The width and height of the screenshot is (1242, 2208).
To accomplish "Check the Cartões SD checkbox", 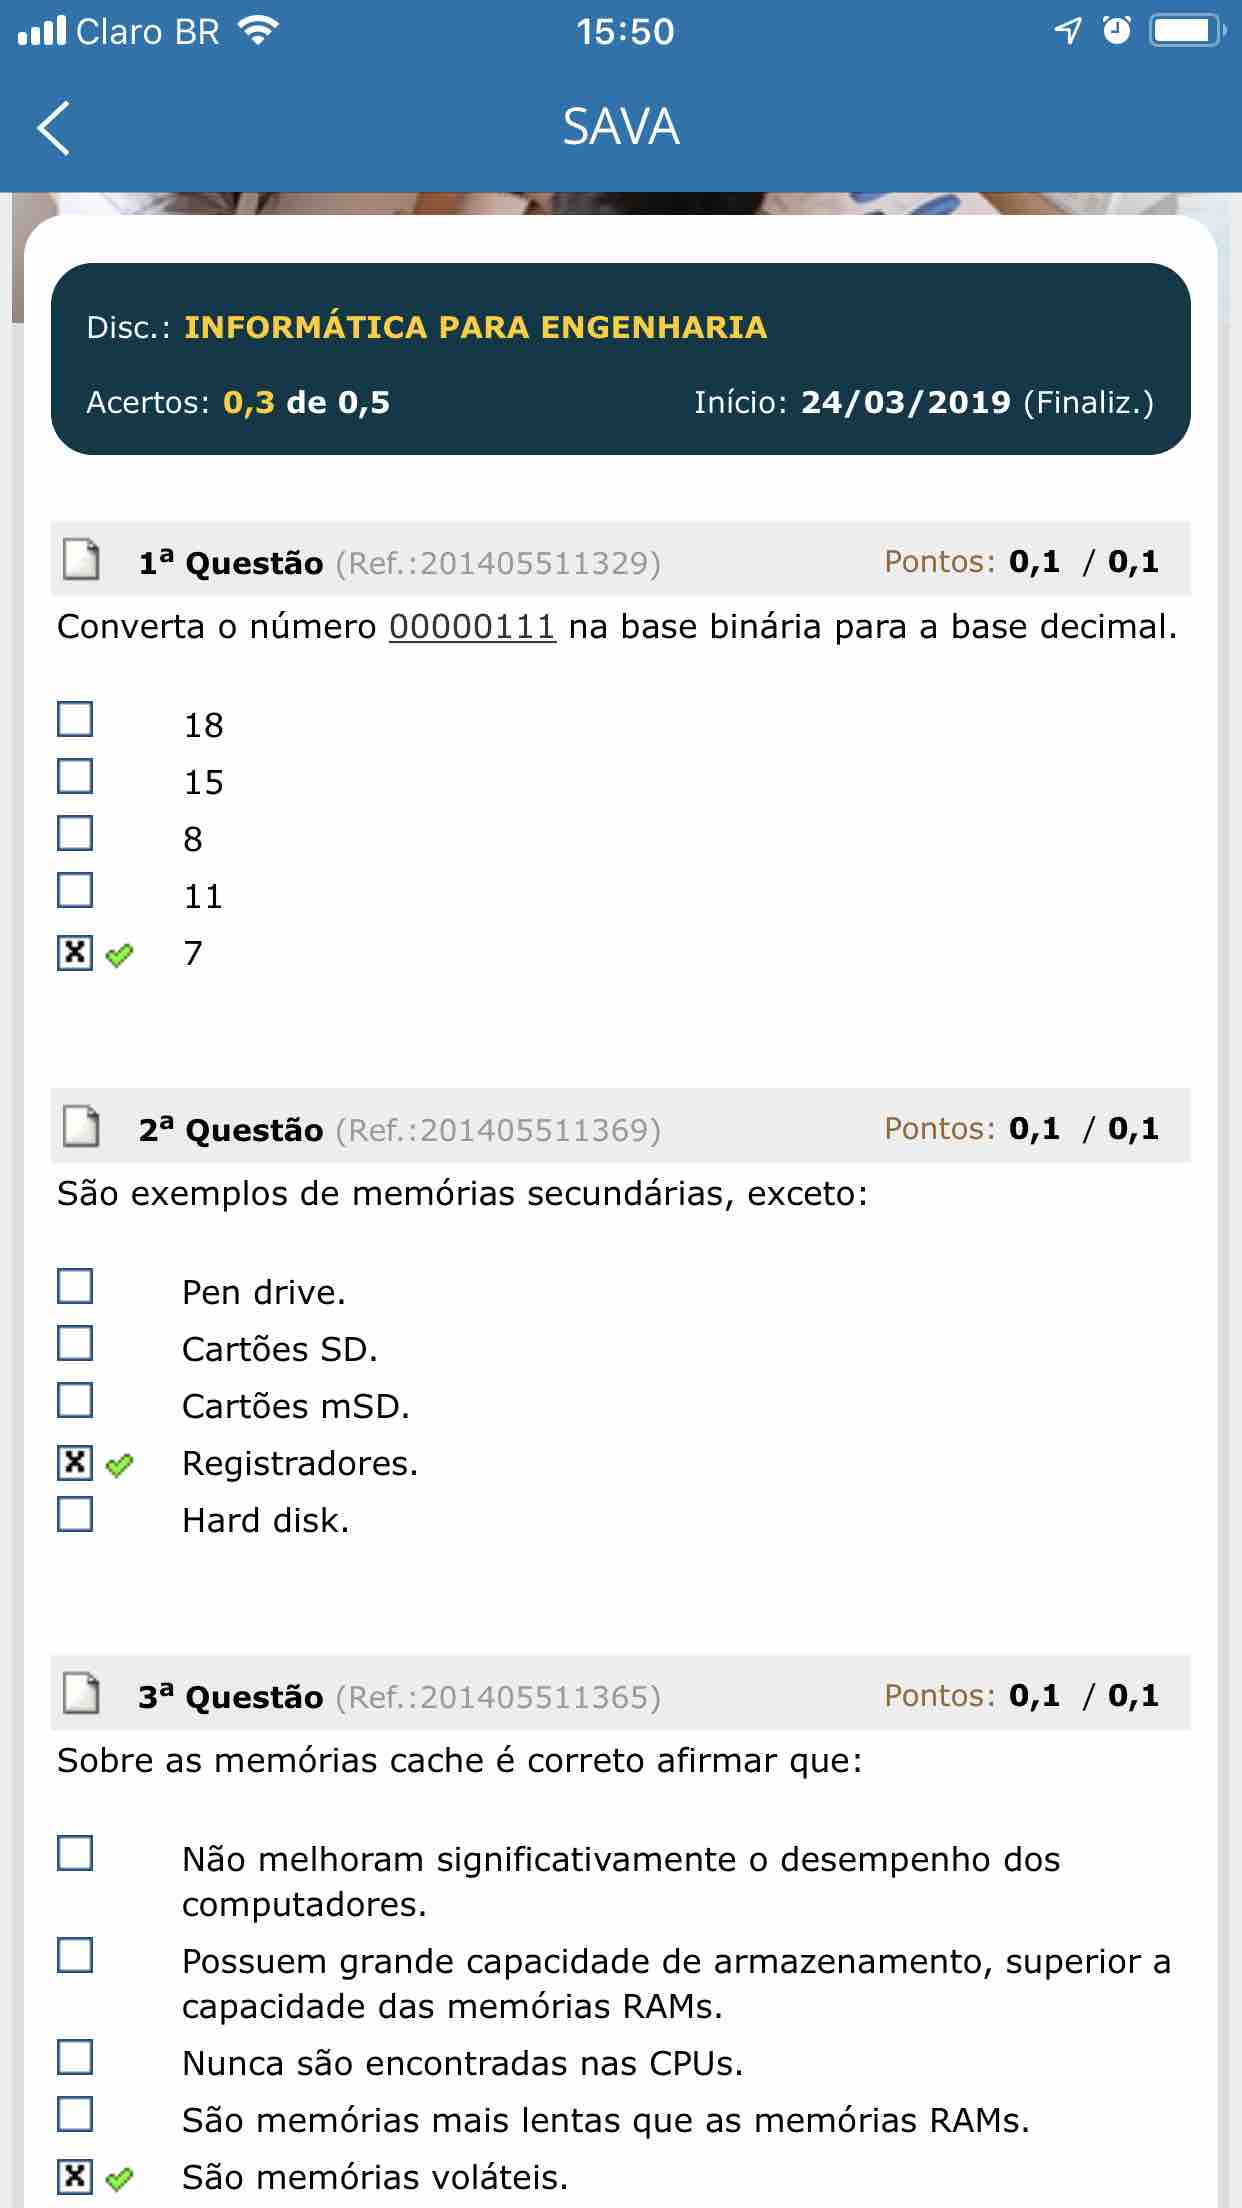I will point(75,1343).
